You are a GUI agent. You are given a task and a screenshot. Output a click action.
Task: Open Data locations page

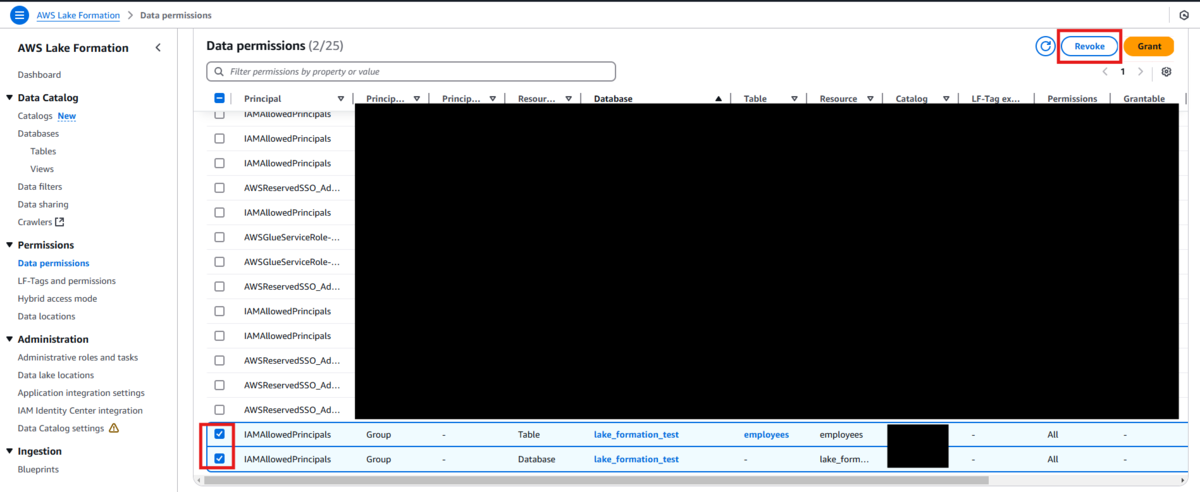click(x=47, y=316)
